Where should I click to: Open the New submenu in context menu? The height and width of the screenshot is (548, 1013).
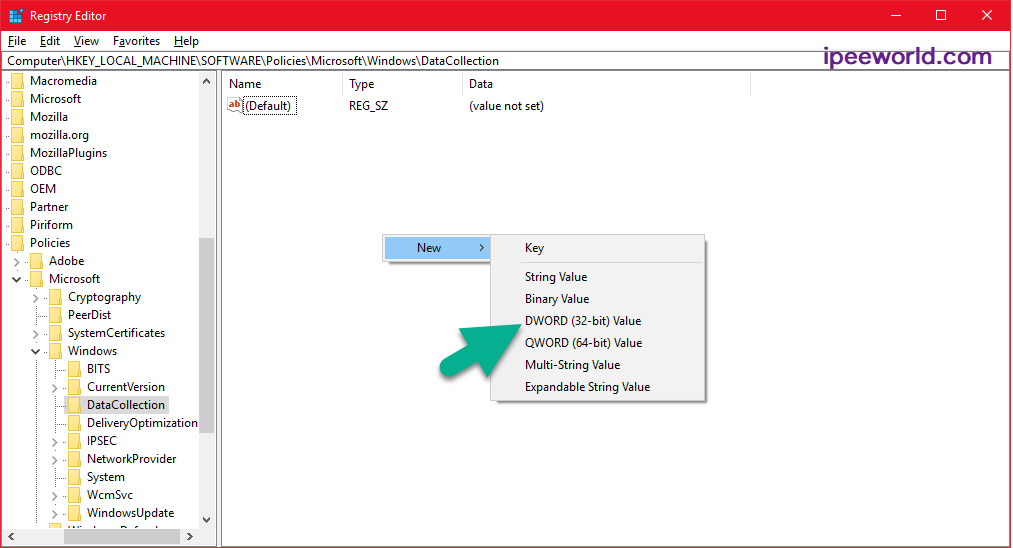pos(437,248)
